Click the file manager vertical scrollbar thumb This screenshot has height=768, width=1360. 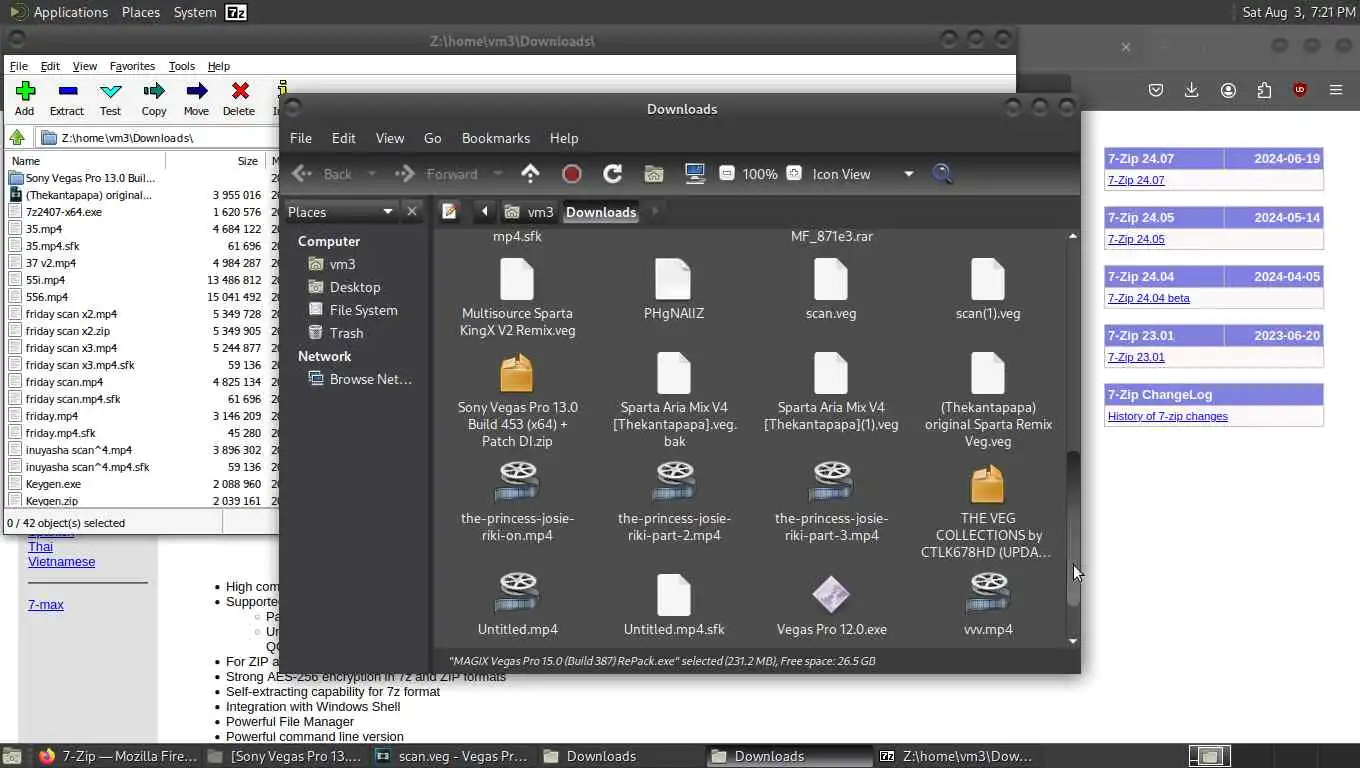coord(1073,527)
